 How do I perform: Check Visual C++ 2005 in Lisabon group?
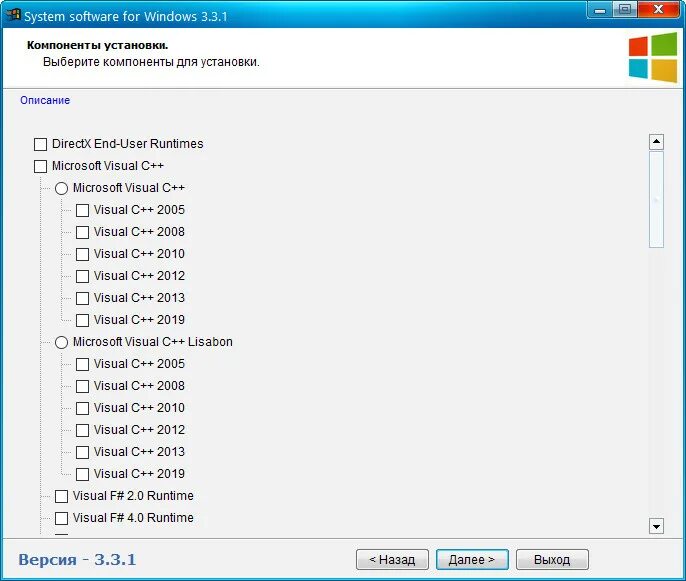click(82, 364)
